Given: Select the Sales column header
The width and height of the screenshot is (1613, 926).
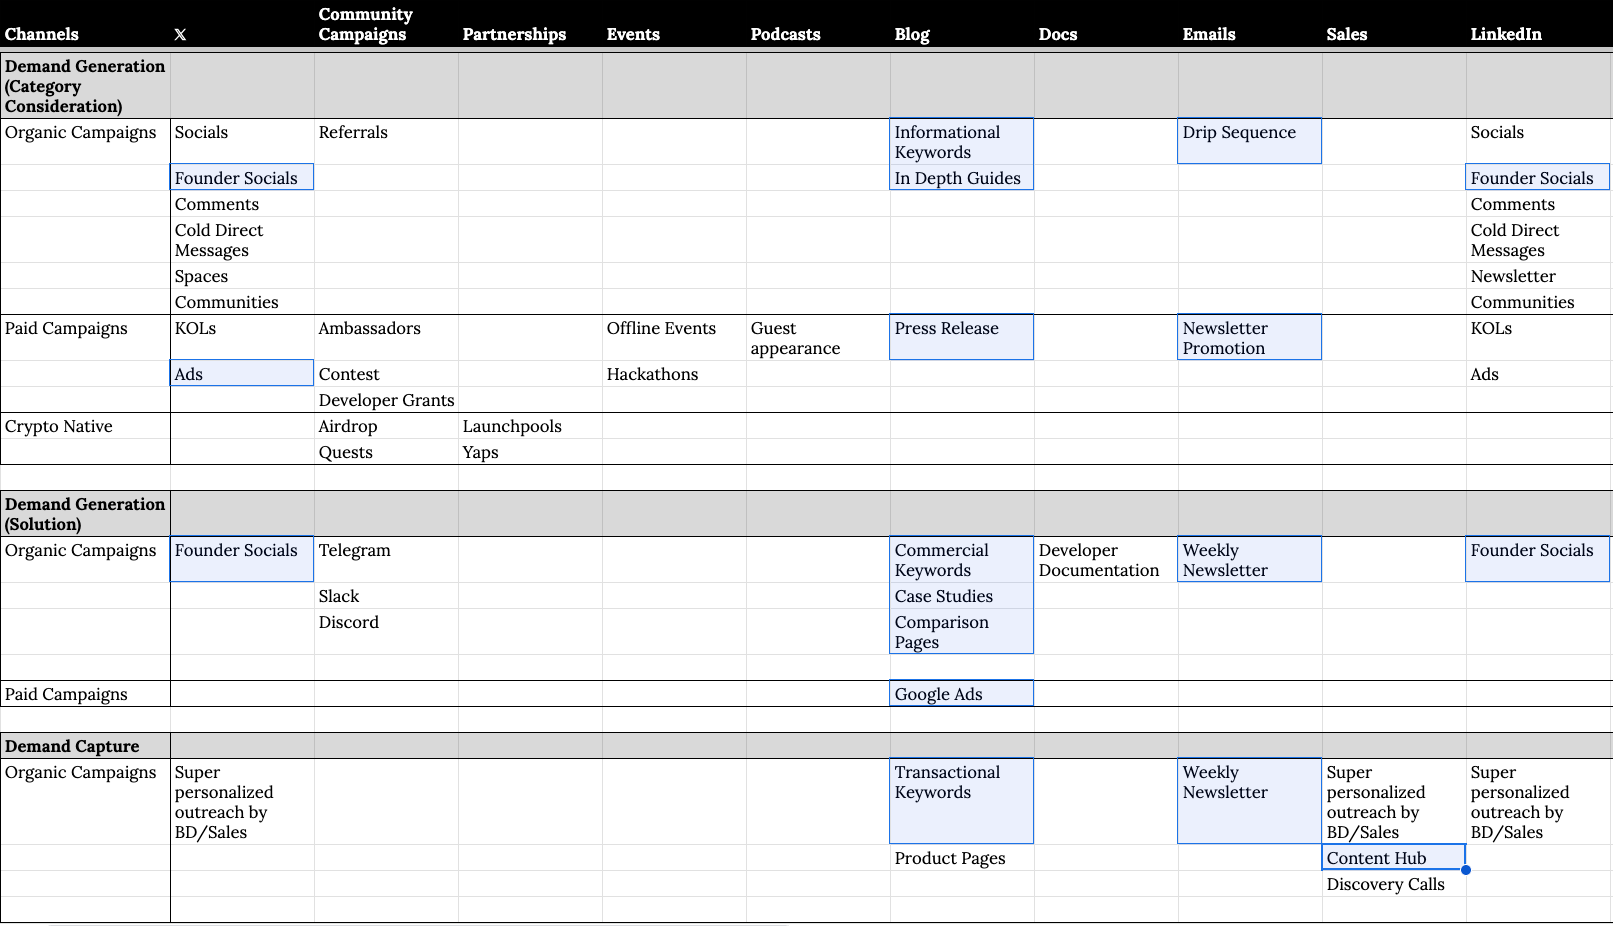Looking at the screenshot, I should [x=1394, y=24].
